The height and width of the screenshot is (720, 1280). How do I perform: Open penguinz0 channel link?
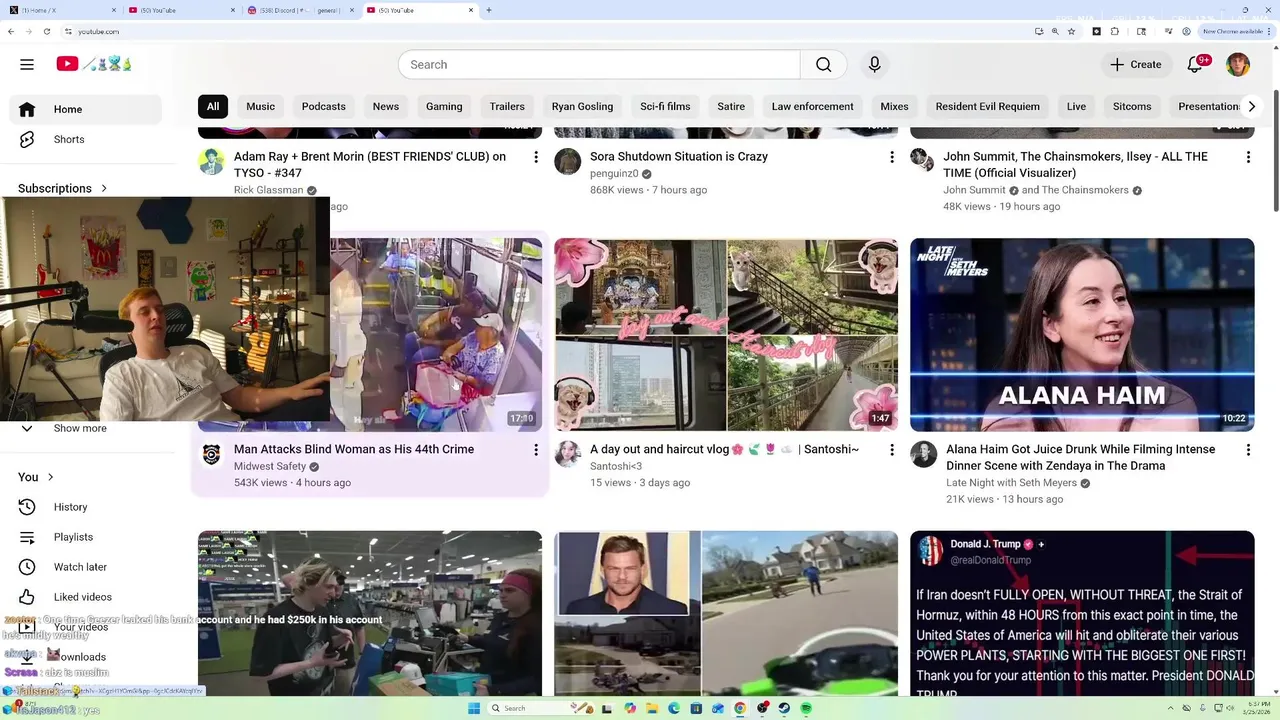click(x=614, y=173)
